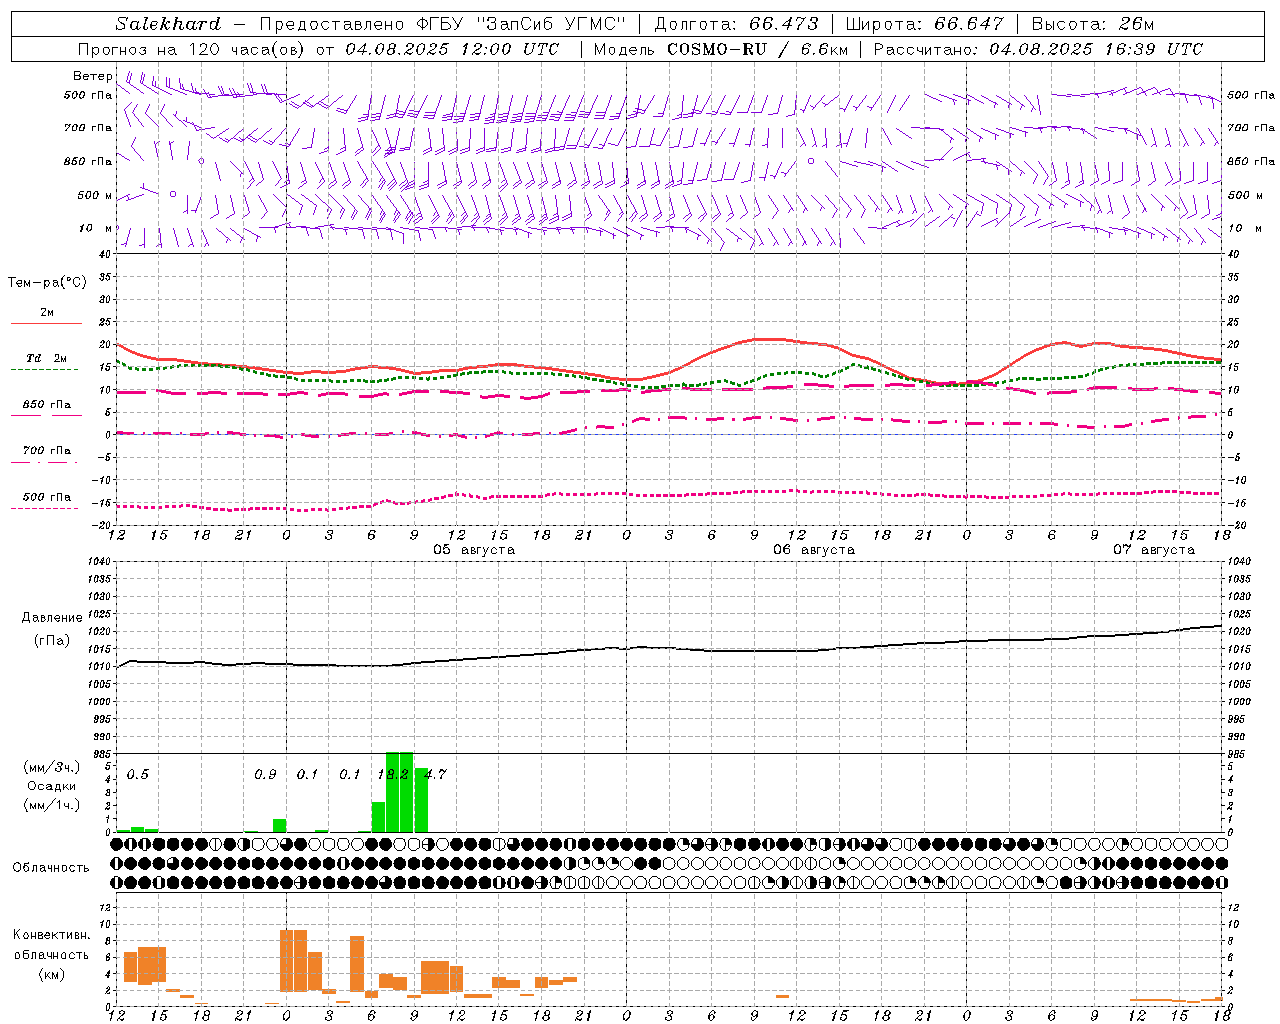Viewport: 1280px width, 1024px height.
Task: Select the longitude value 'Долгота: 66.473'
Action: [x=736, y=24]
